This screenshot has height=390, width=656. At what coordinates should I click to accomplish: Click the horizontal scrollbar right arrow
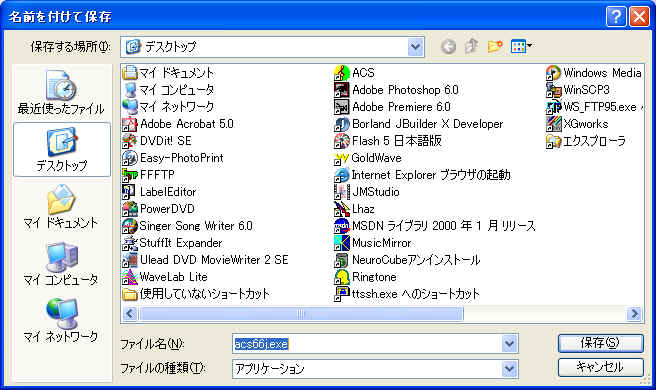(635, 313)
